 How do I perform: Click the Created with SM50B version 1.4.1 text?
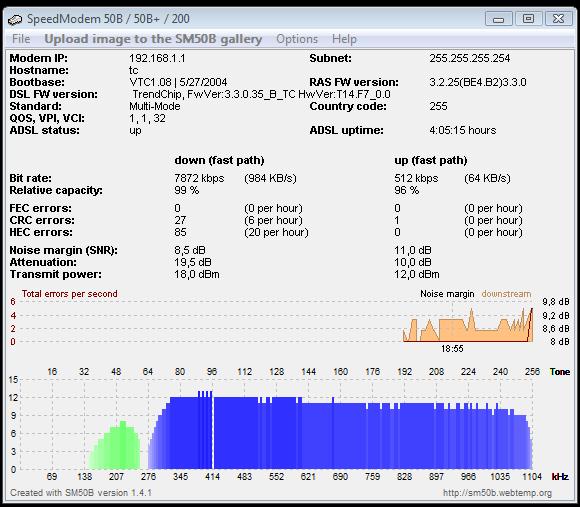81,493
